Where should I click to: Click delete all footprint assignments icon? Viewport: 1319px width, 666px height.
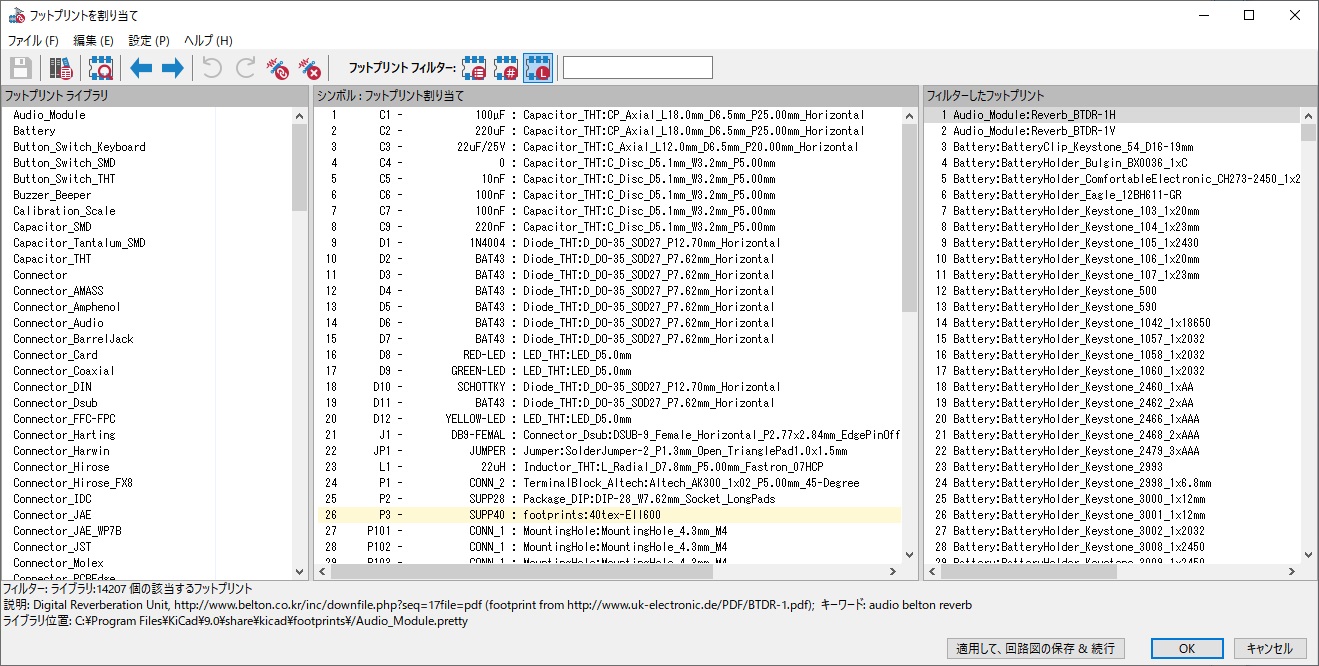310,68
